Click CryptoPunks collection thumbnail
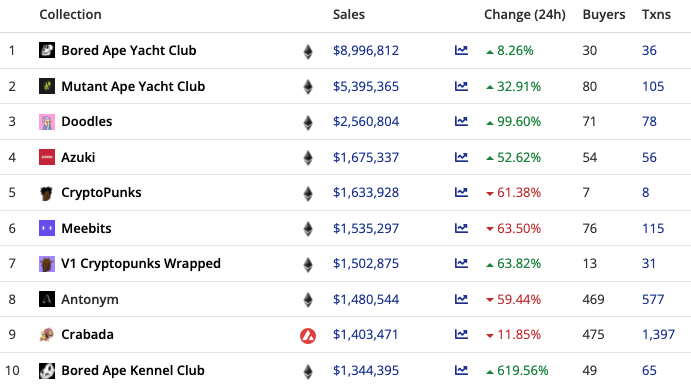691x387 pixels. point(47,193)
